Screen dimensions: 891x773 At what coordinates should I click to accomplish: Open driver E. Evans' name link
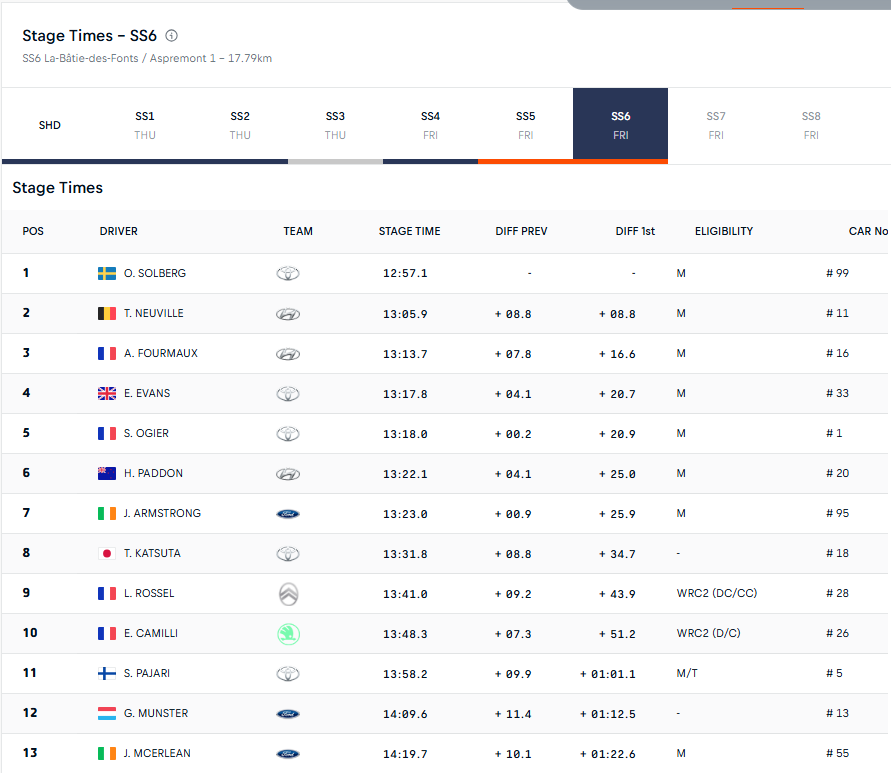147,393
